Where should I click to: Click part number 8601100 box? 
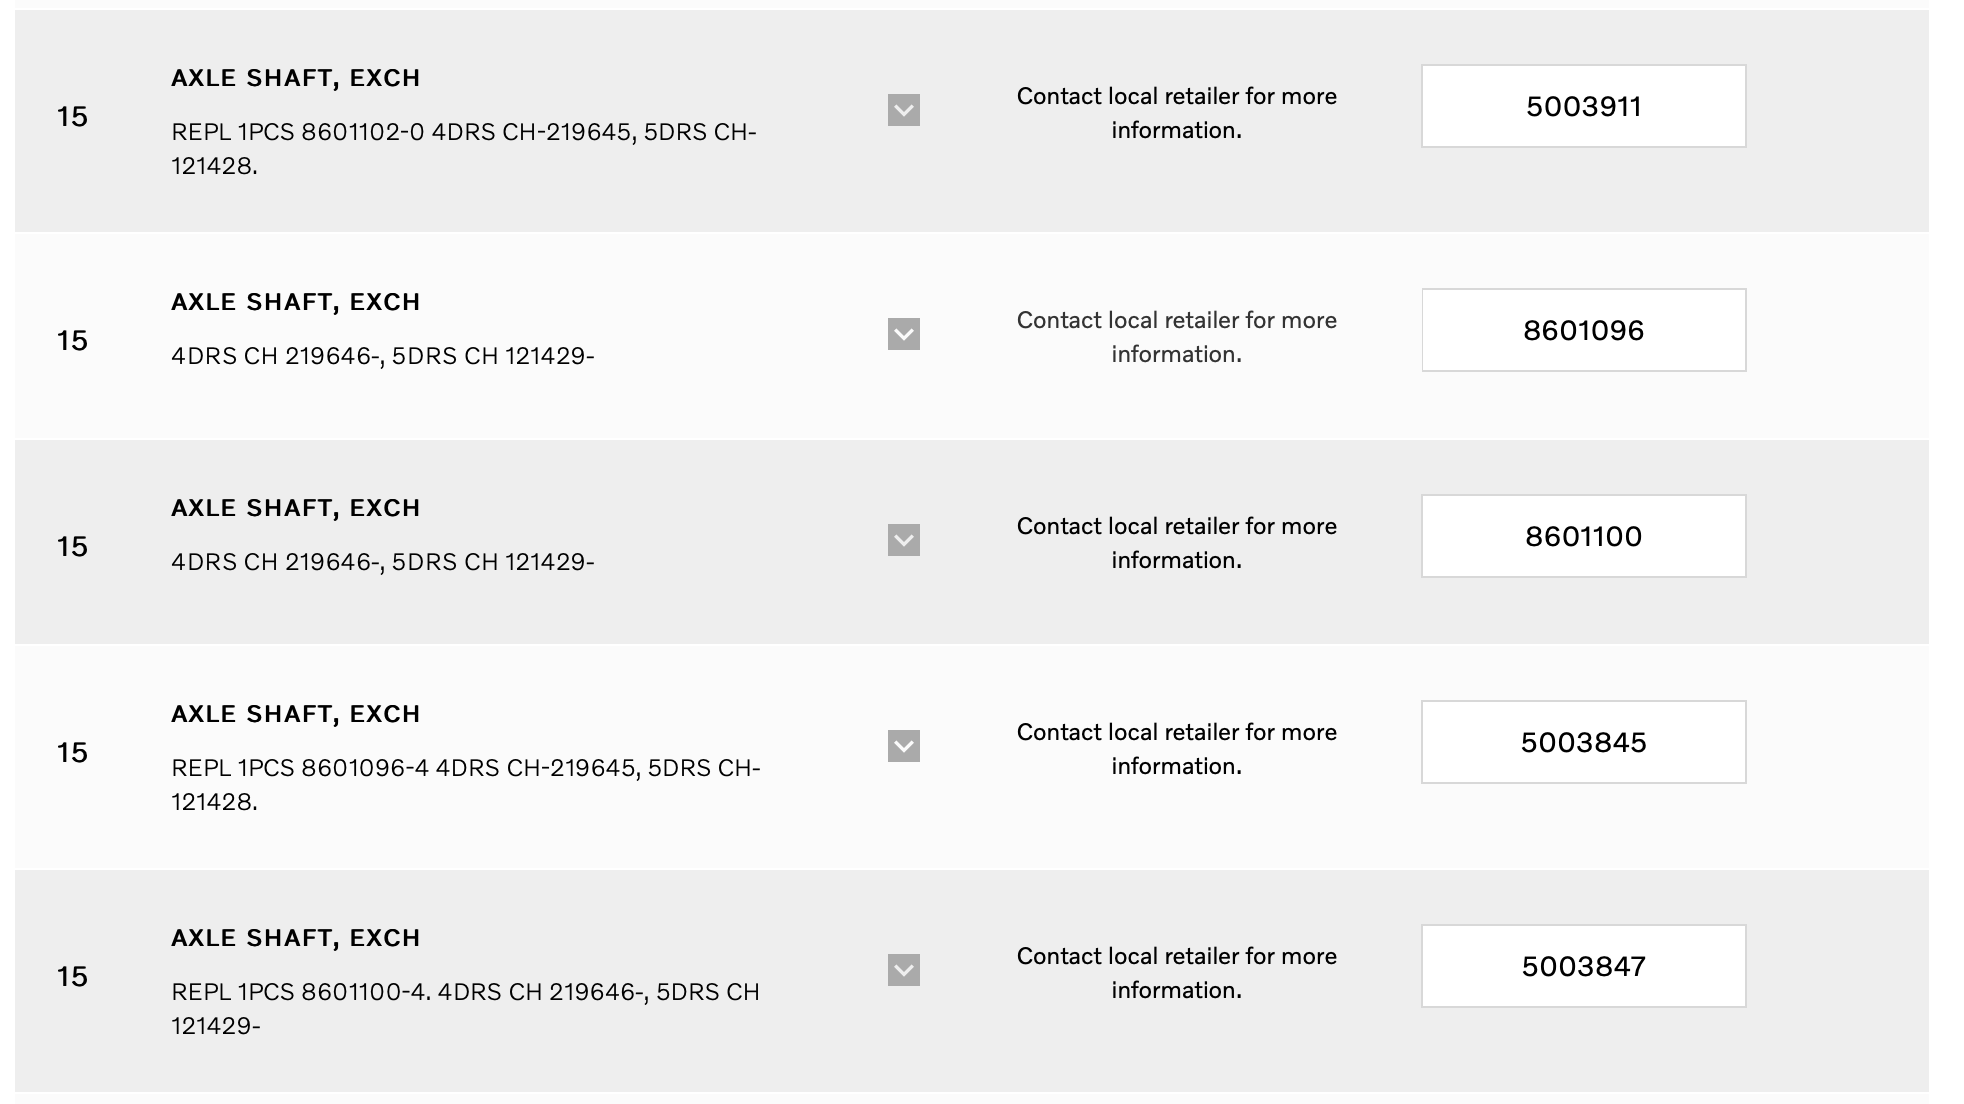click(x=1583, y=536)
